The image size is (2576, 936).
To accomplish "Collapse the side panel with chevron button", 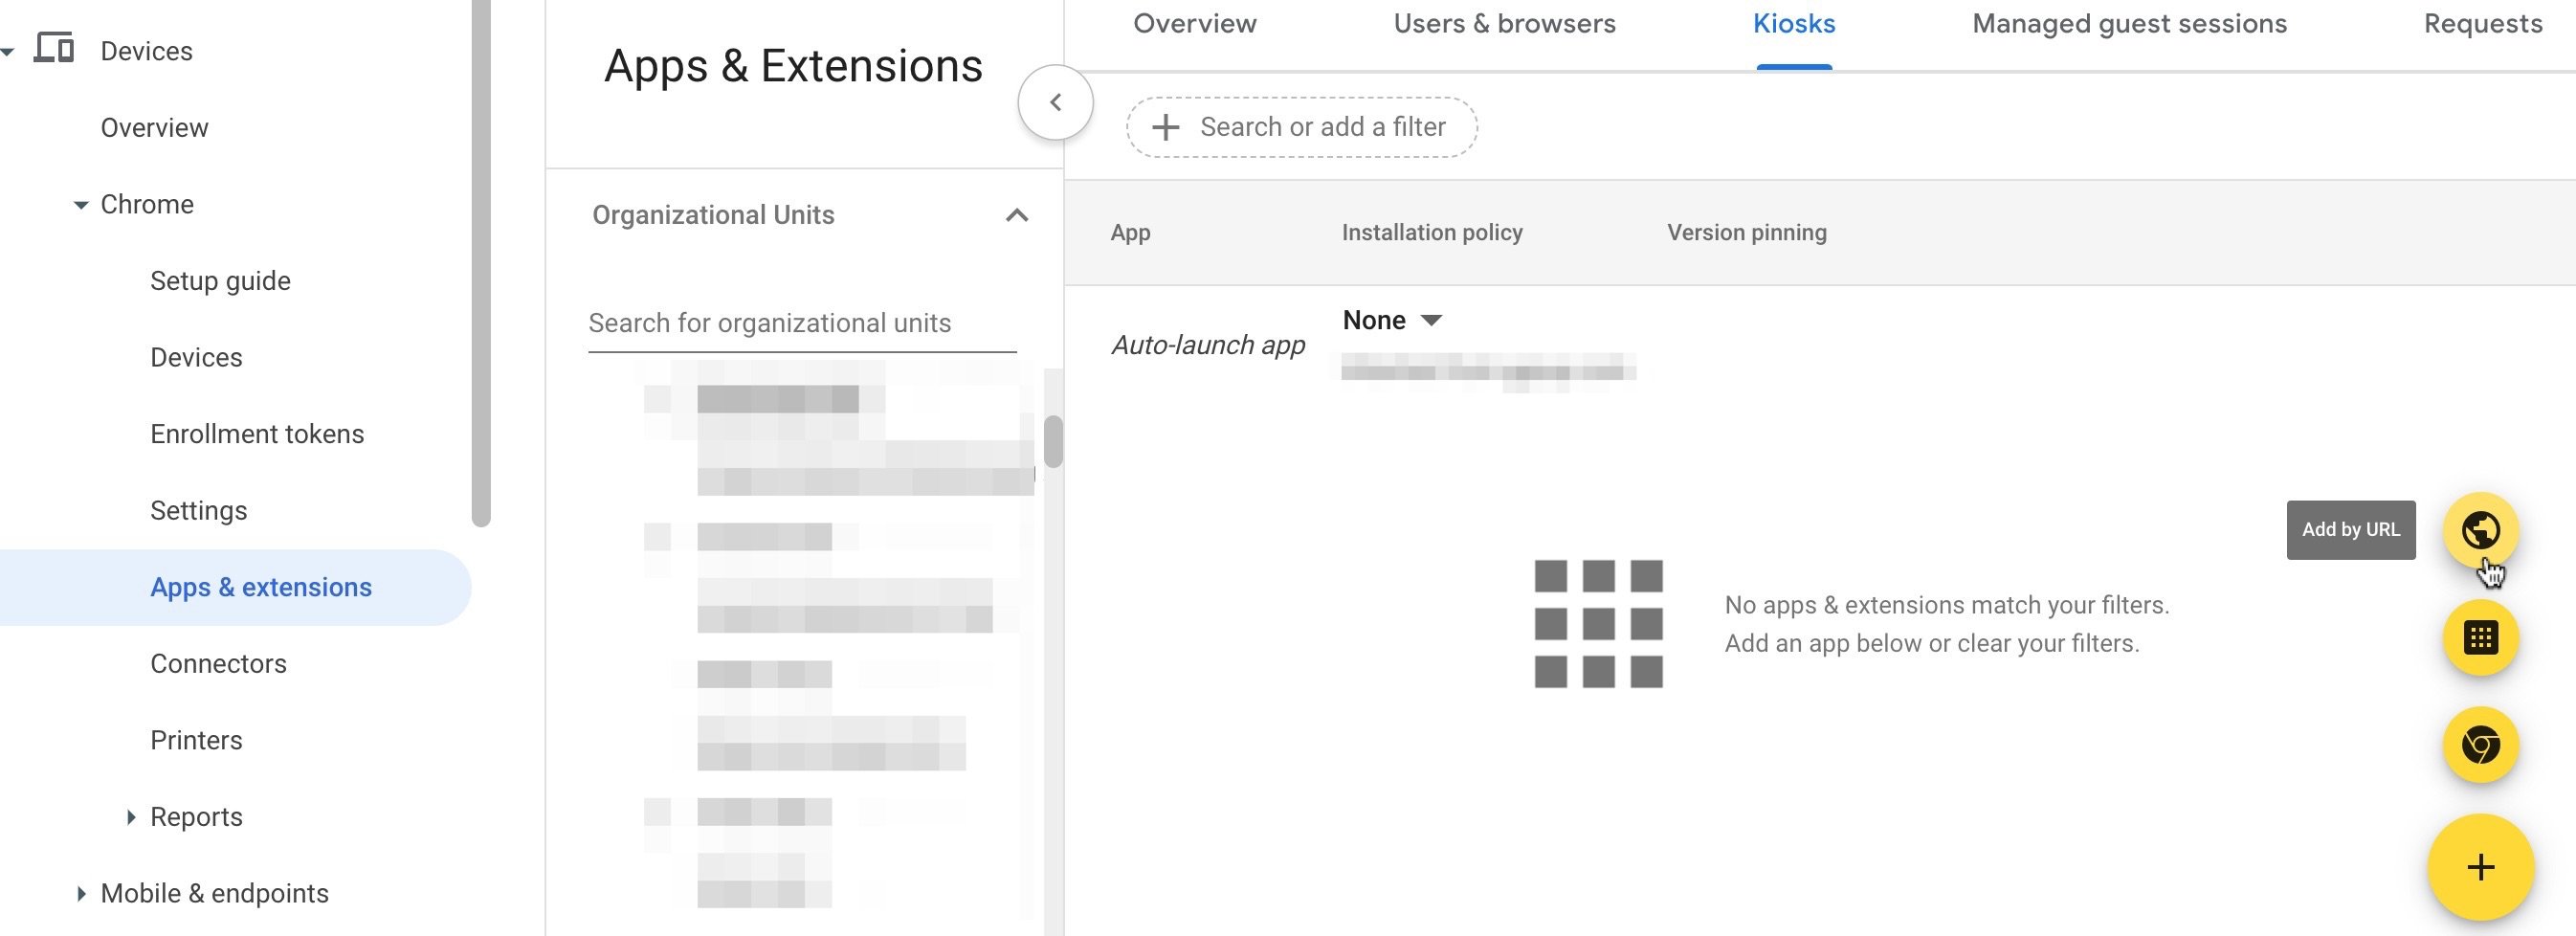I will click(x=1055, y=102).
